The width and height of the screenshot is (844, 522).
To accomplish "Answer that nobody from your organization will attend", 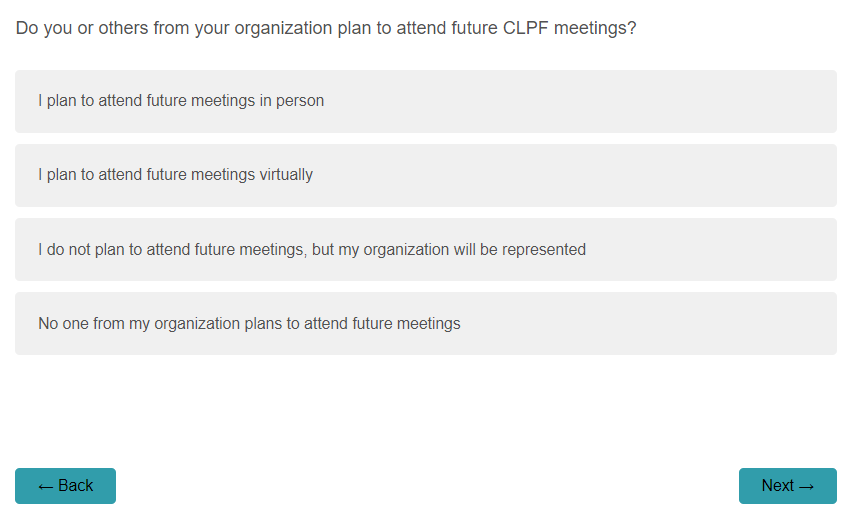I will 425,324.
